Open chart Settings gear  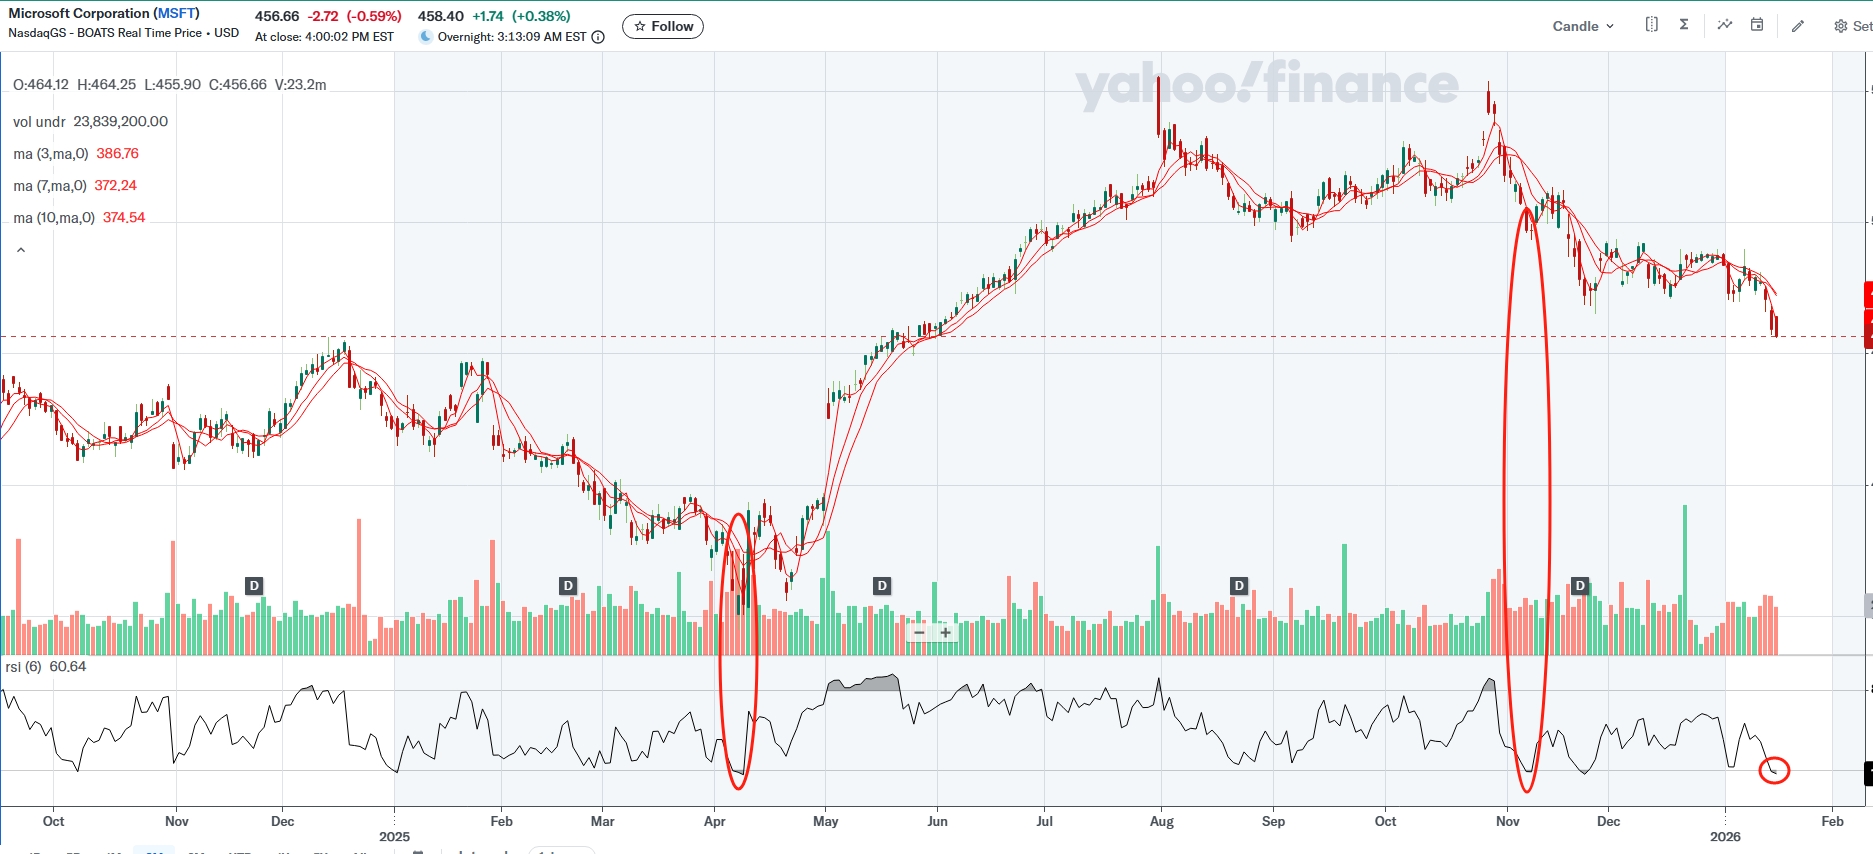(x=1841, y=26)
